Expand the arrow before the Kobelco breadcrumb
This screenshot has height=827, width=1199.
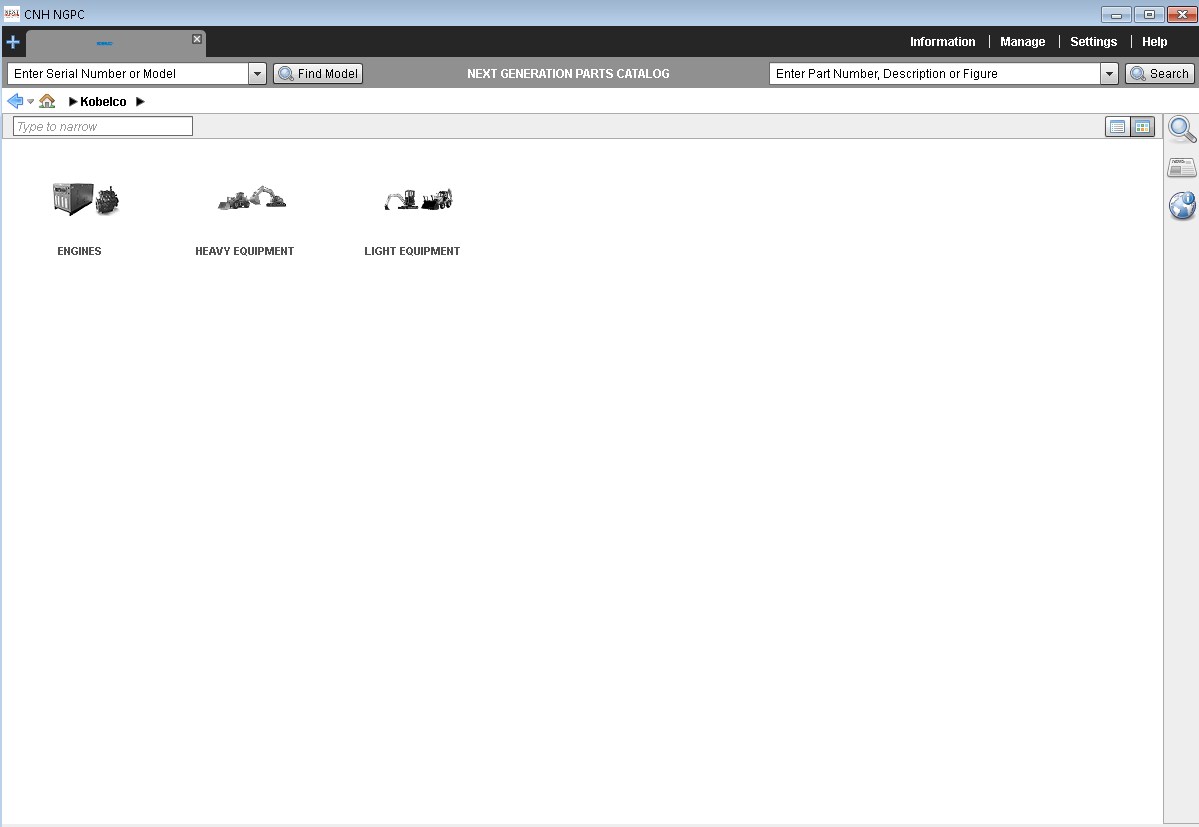73,102
